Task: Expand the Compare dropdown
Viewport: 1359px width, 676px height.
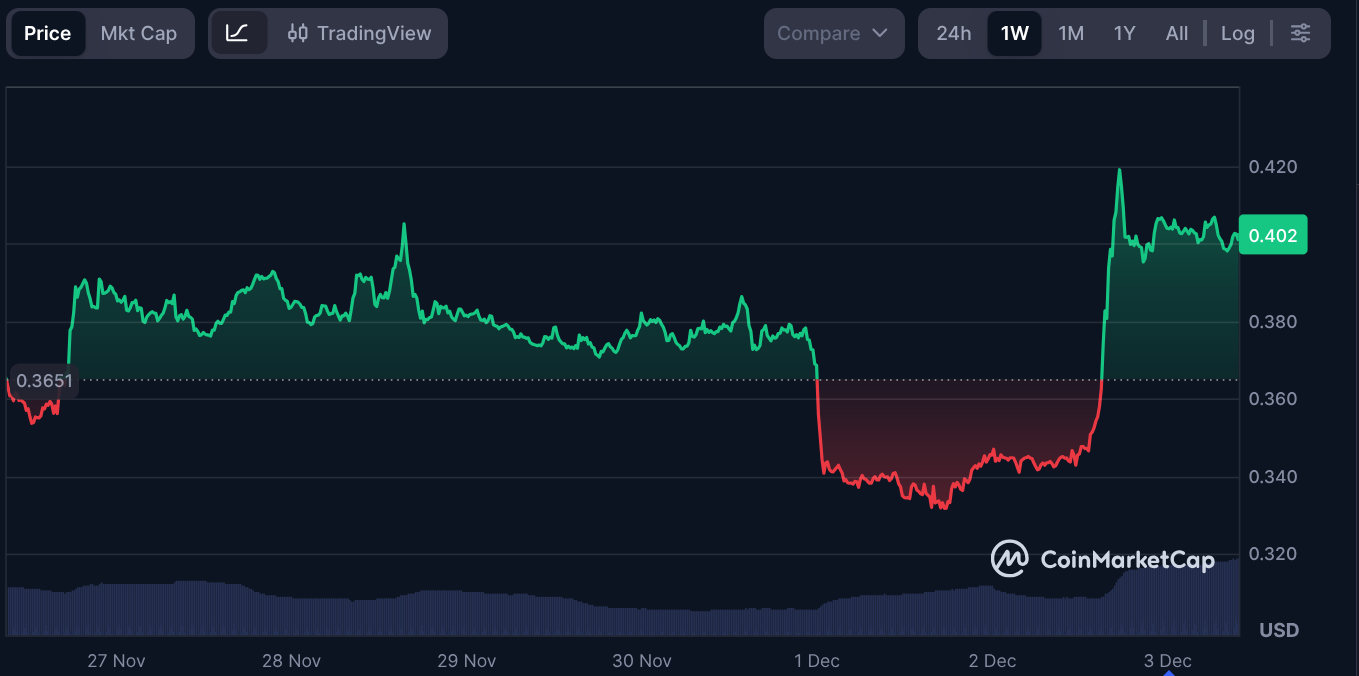Action: click(833, 33)
